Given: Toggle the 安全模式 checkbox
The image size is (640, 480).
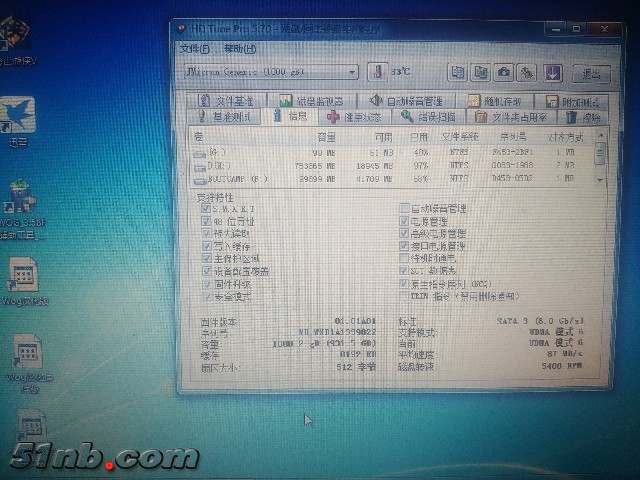Looking at the screenshot, I should tap(207, 297).
